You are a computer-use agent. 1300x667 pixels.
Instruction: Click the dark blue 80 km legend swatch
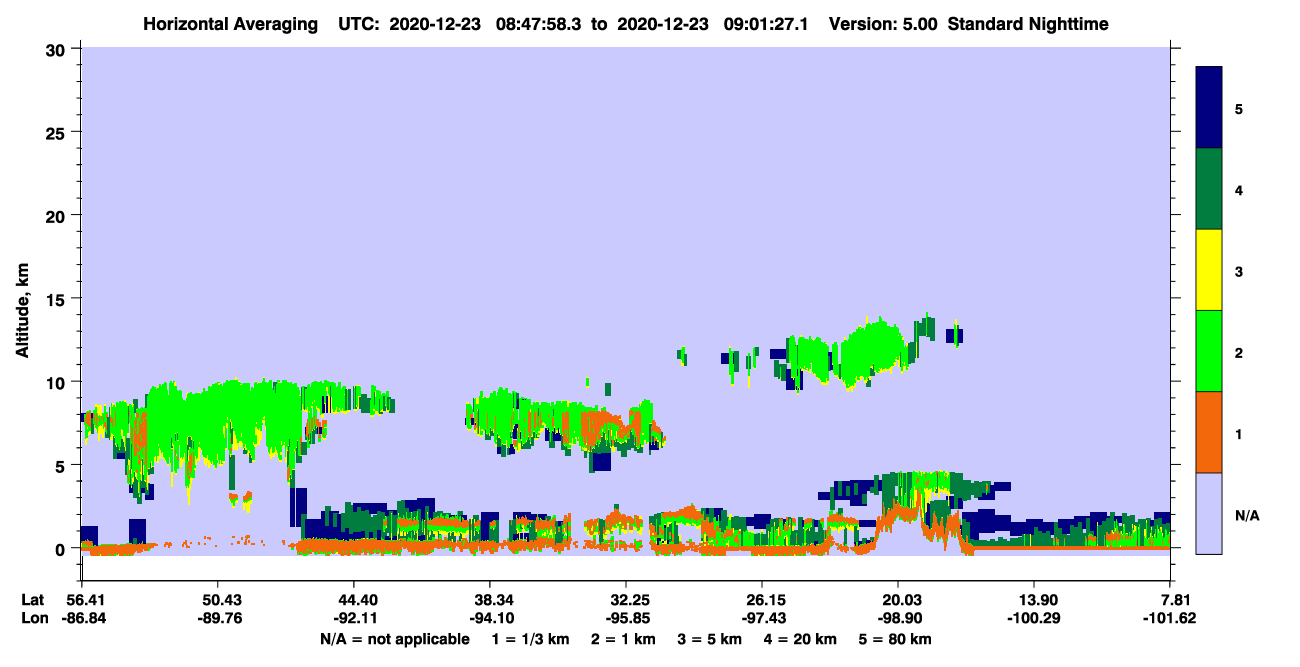click(x=1209, y=108)
